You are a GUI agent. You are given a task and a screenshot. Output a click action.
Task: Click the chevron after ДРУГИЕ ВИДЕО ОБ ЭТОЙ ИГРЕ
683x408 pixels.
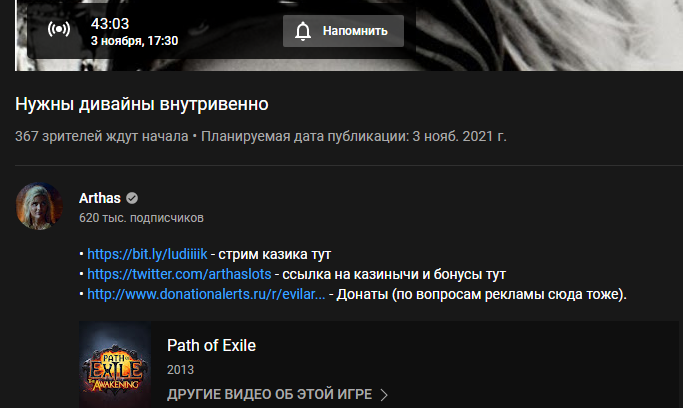click(384, 395)
